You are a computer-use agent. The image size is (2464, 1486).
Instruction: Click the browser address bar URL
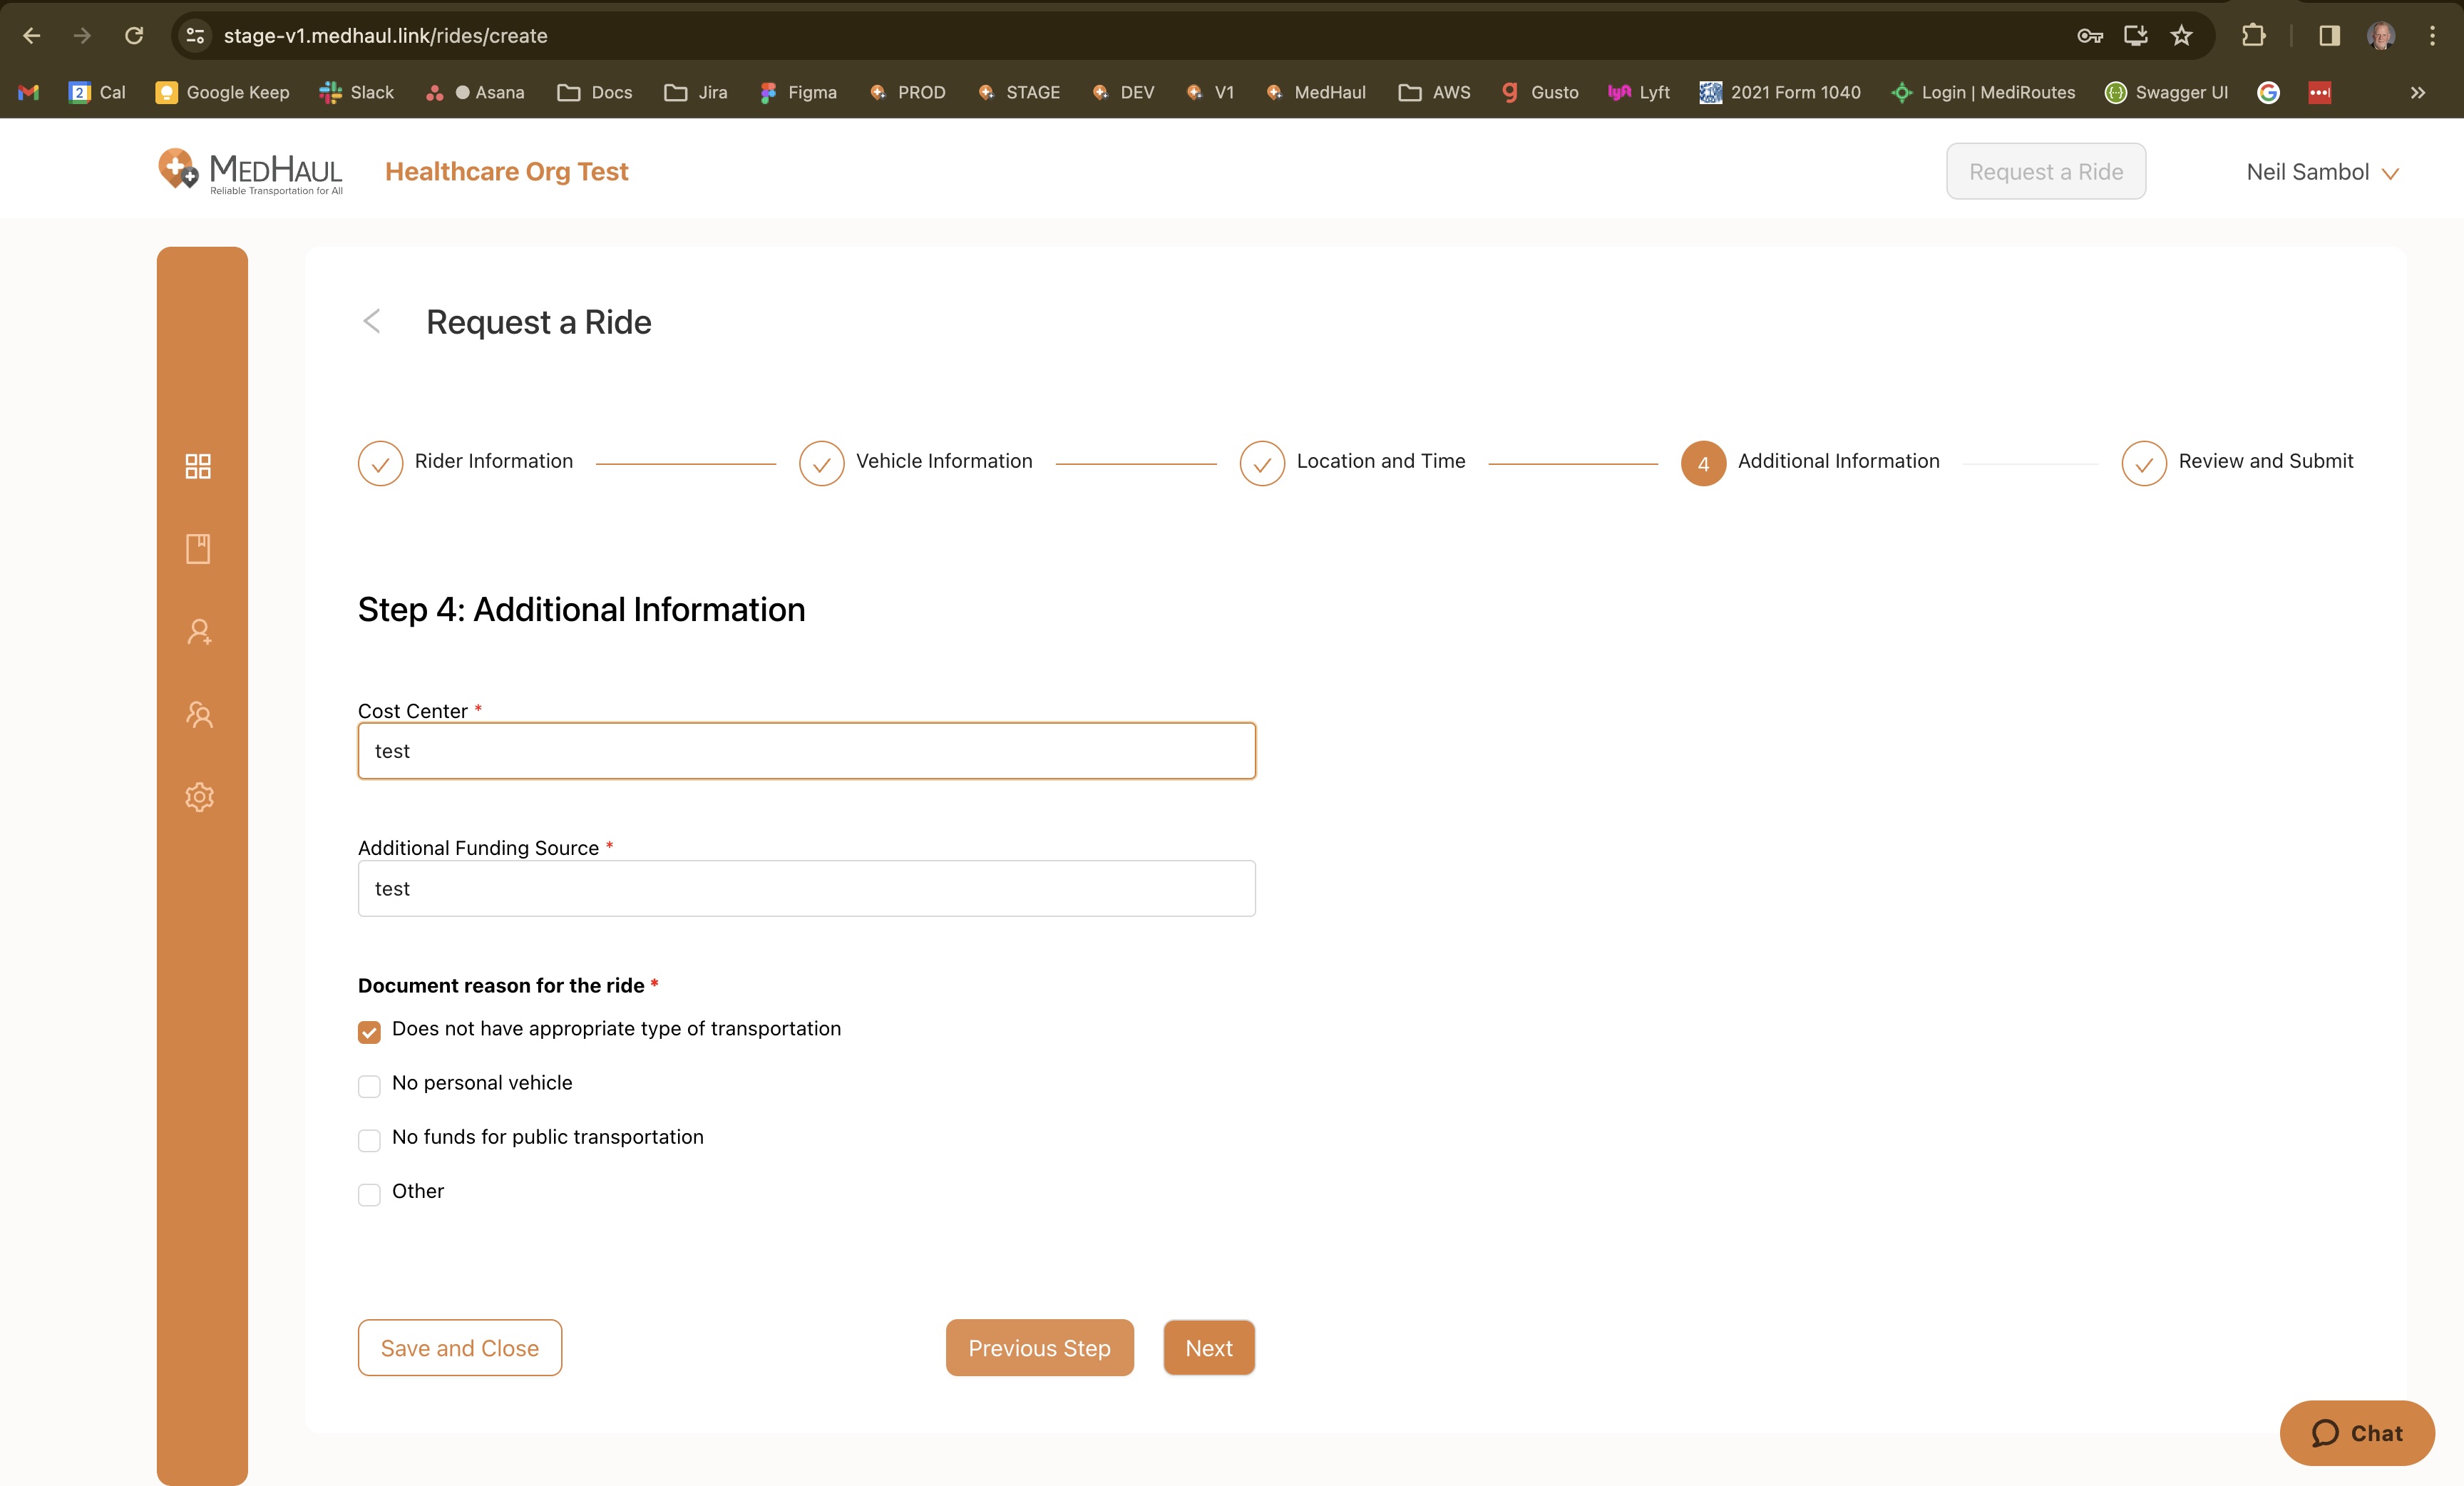385,36
